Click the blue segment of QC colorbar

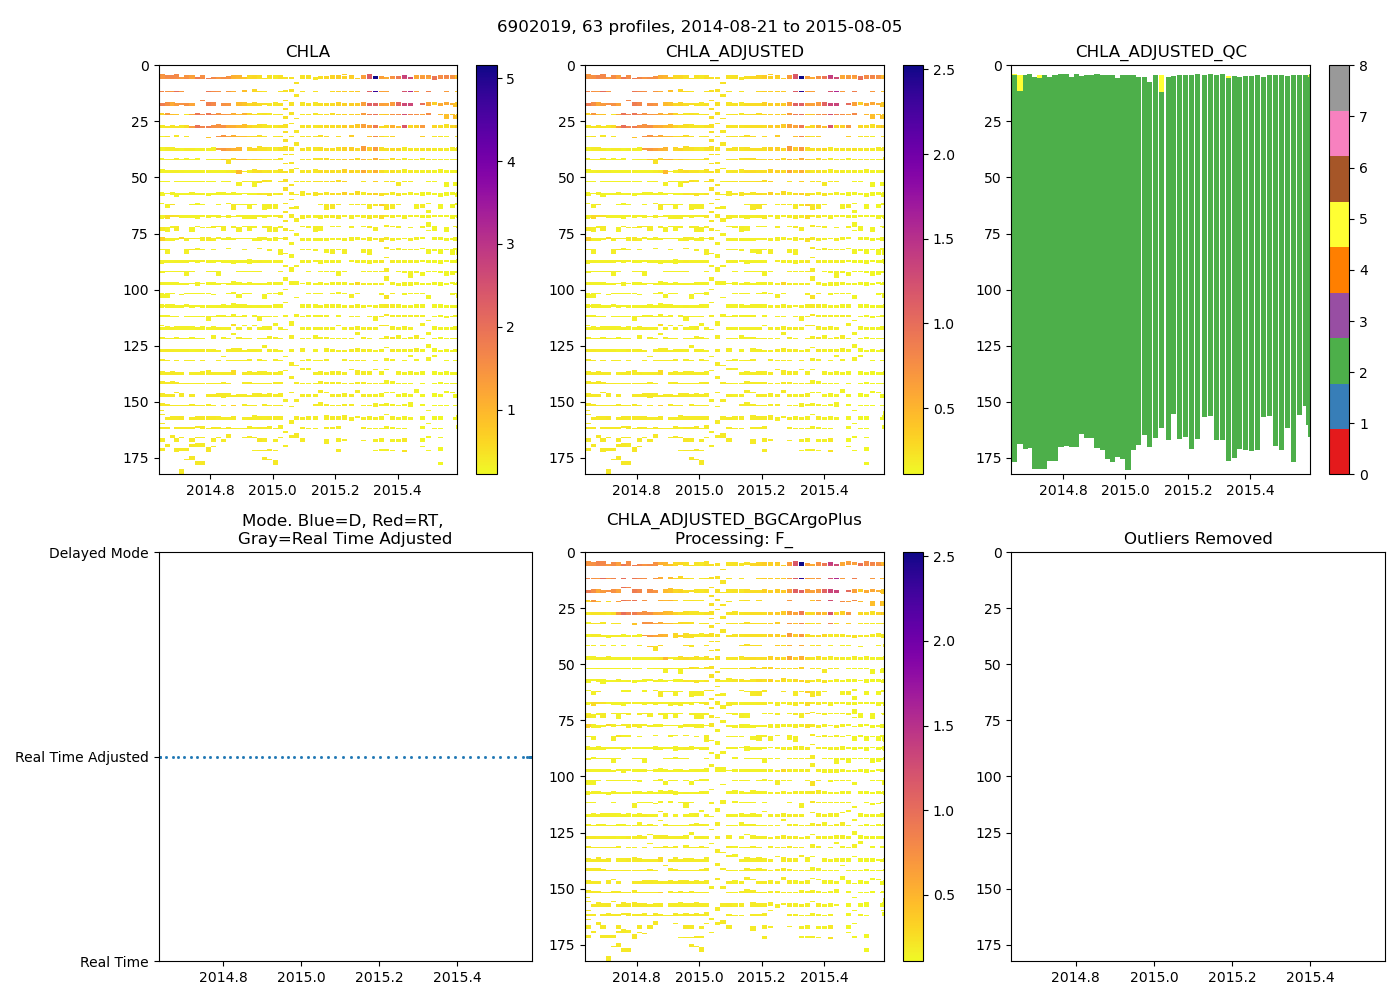[x=1339, y=407]
